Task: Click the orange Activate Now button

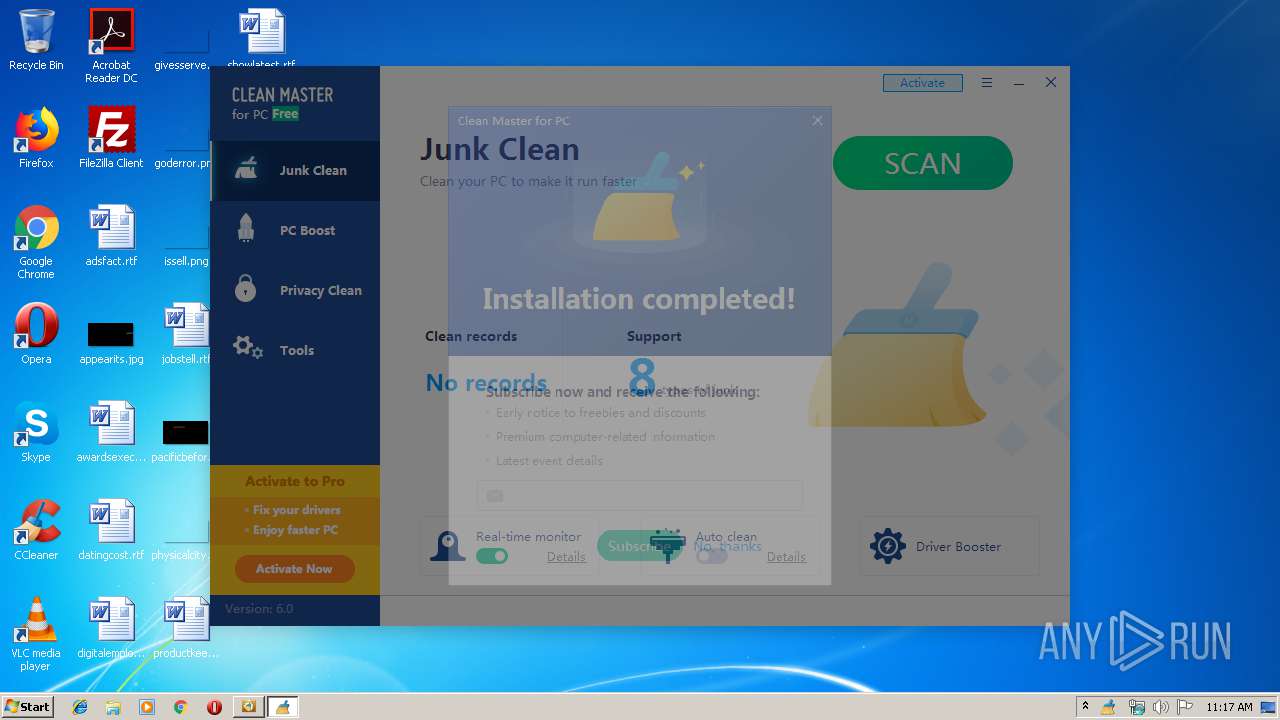Action: click(294, 569)
